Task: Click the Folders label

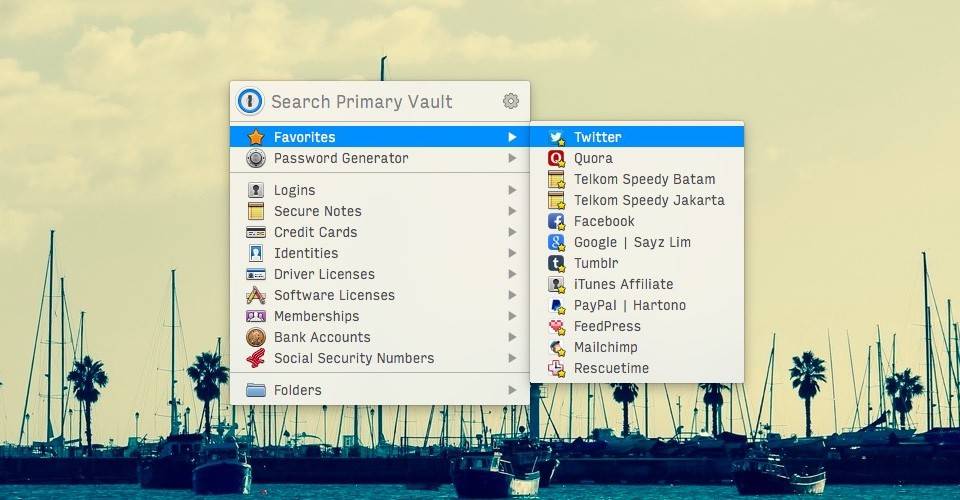Action: coord(298,390)
